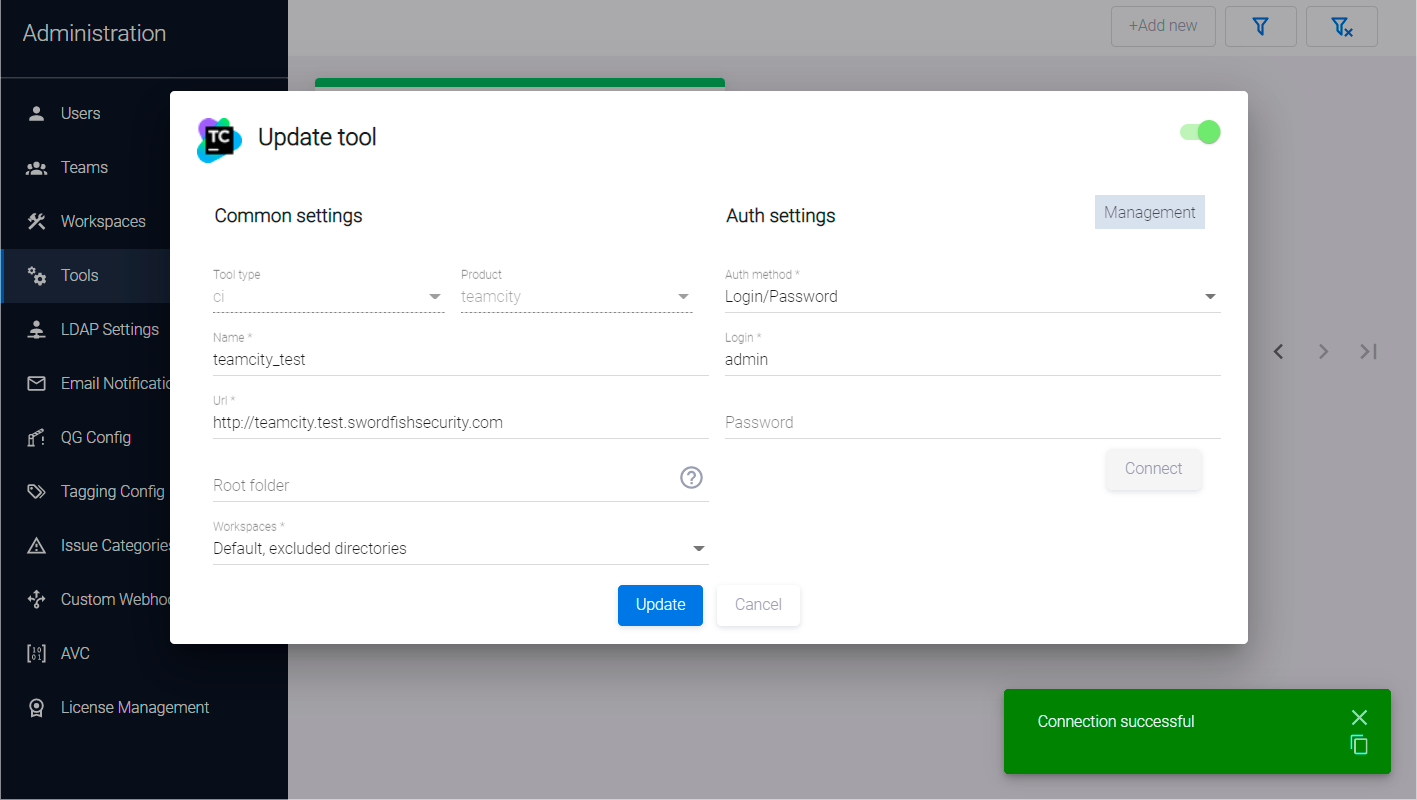Toggle the tool enabled switch
The image size is (1417, 800).
coord(1200,132)
